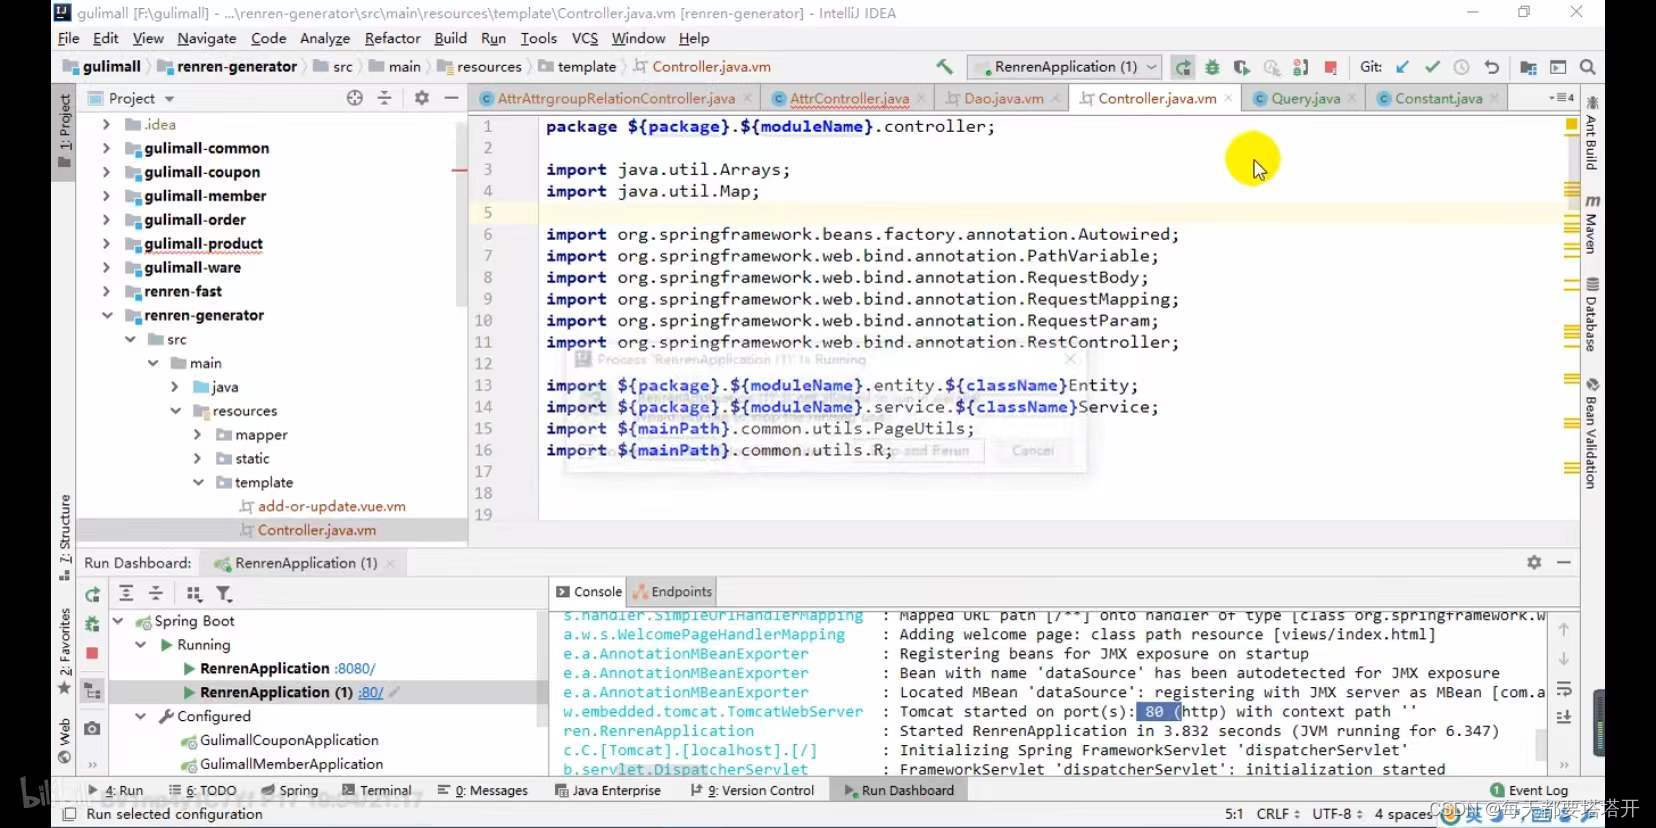The width and height of the screenshot is (1656, 828).
Task: Select add-or-update.vue.vm in project tree
Action: [332, 506]
